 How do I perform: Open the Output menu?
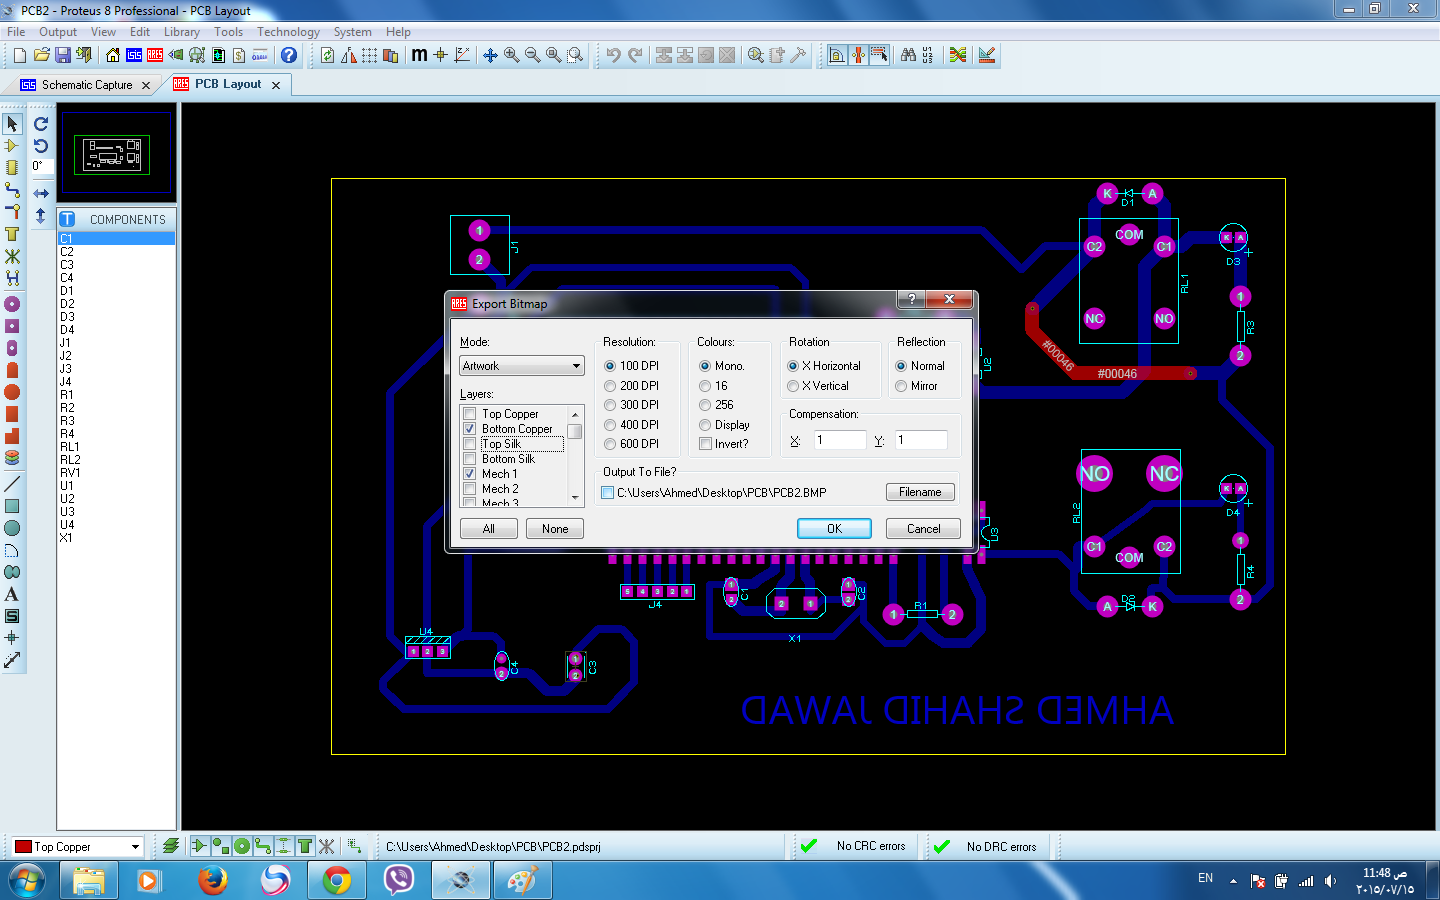click(58, 32)
